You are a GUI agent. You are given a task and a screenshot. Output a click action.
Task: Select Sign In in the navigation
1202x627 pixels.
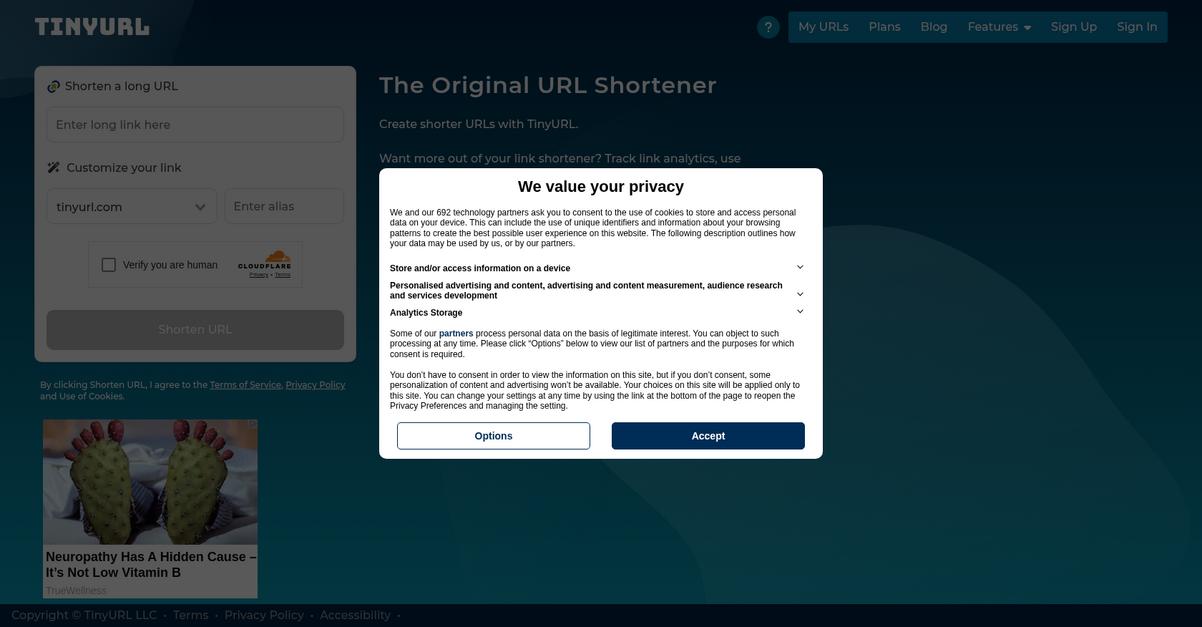(1137, 27)
